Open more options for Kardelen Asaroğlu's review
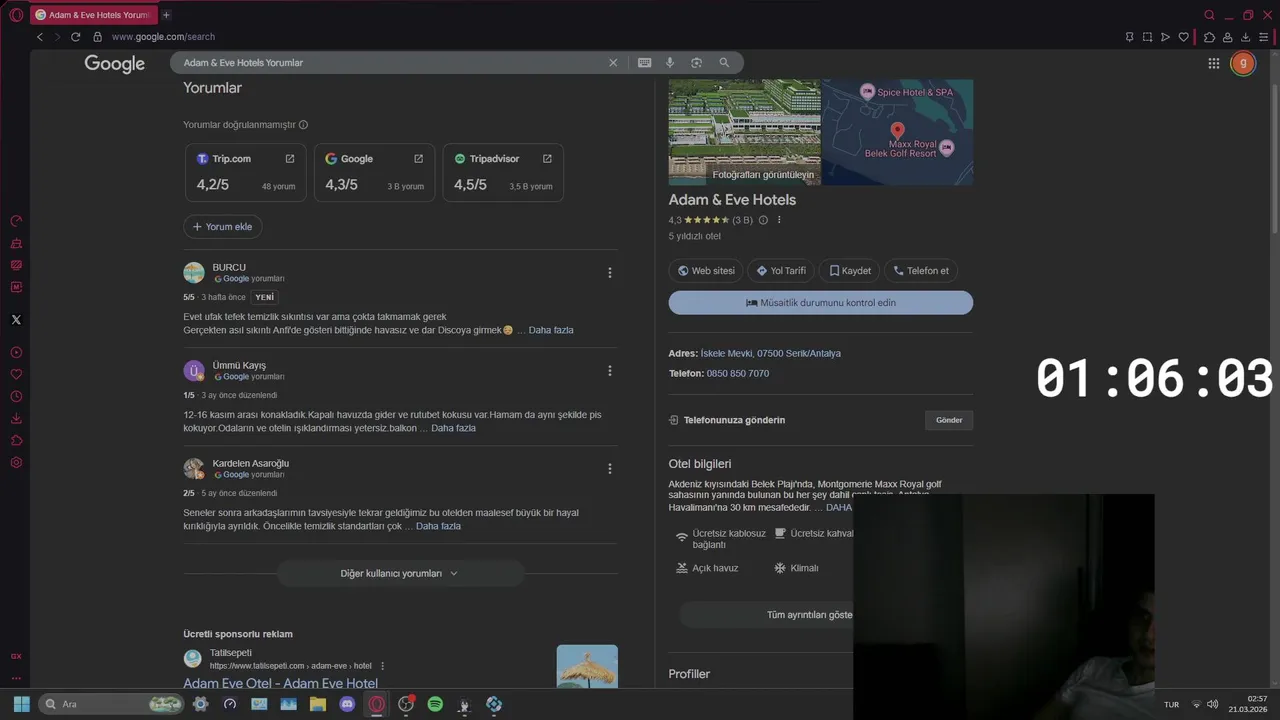The width and height of the screenshot is (1280, 720). (x=610, y=469)
